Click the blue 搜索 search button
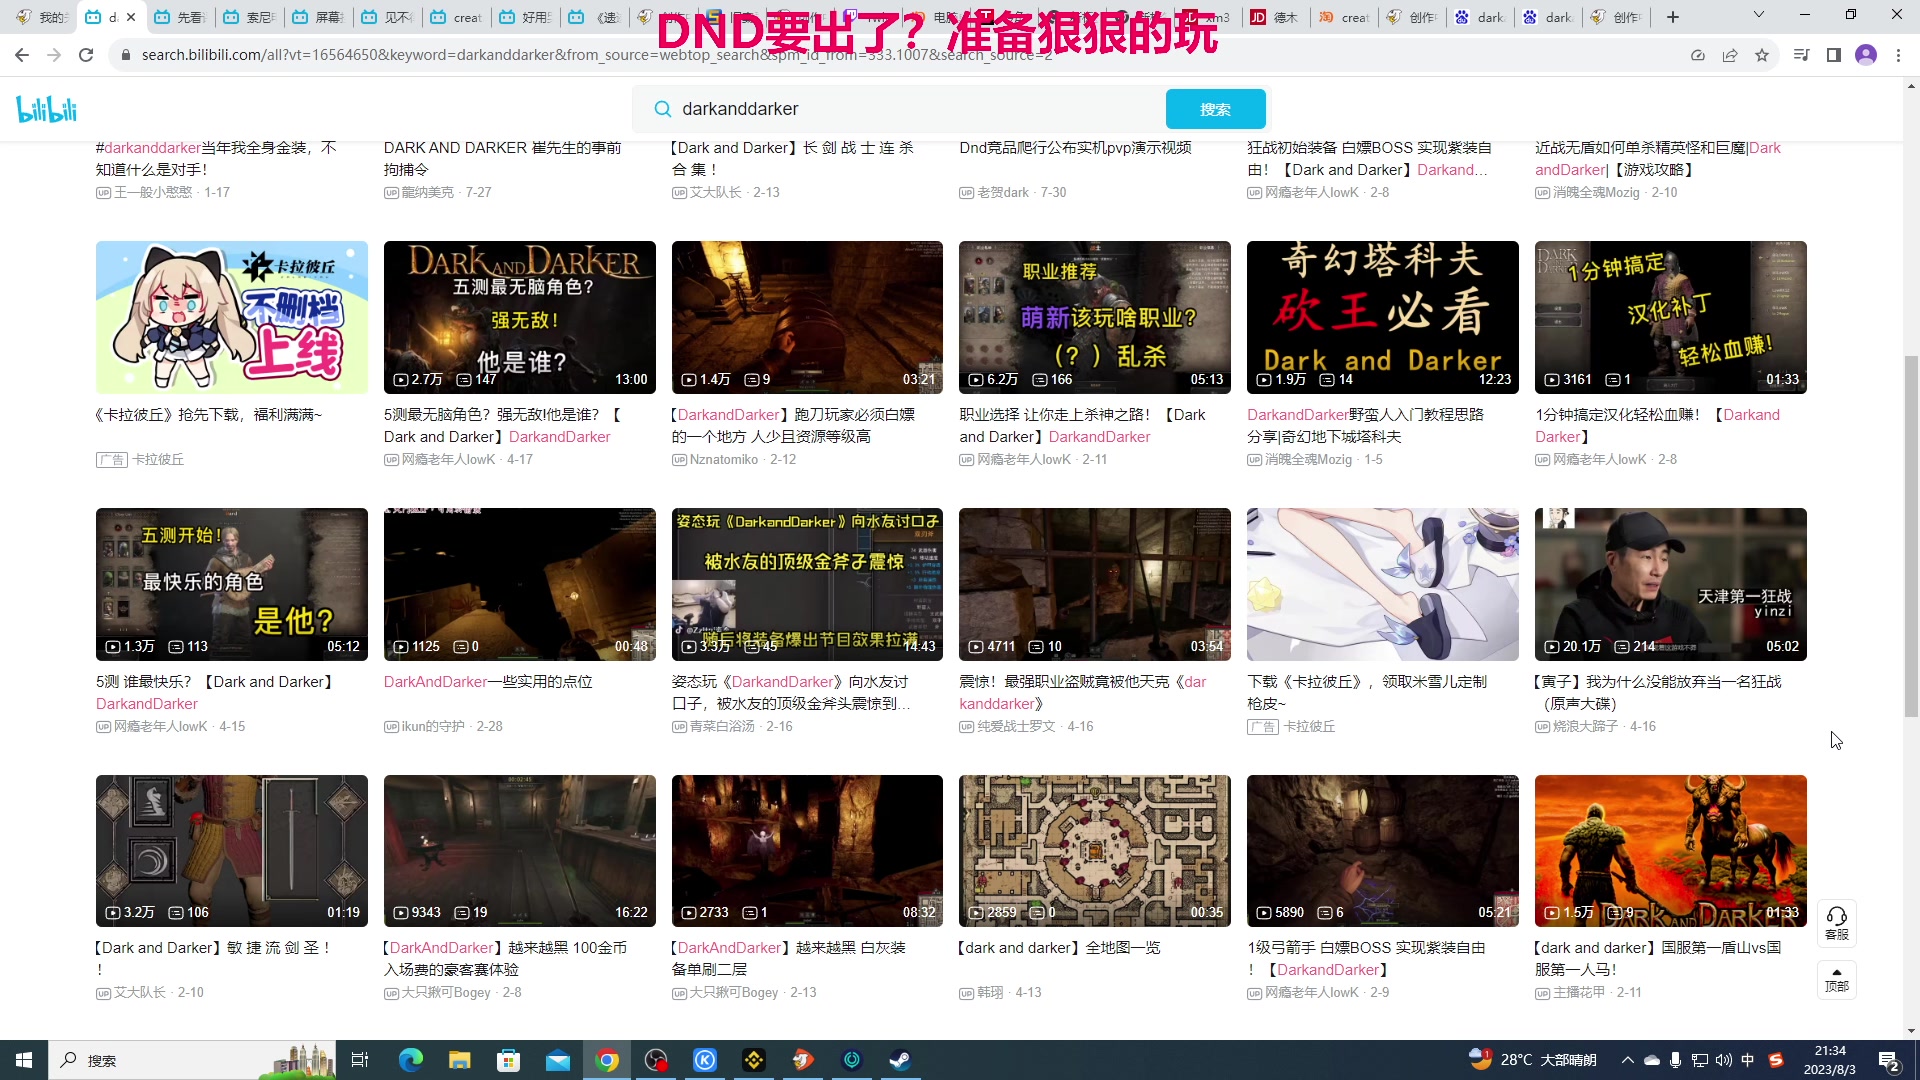The height and width of the screenshot is (1080, 1920). click(1215, 109)
